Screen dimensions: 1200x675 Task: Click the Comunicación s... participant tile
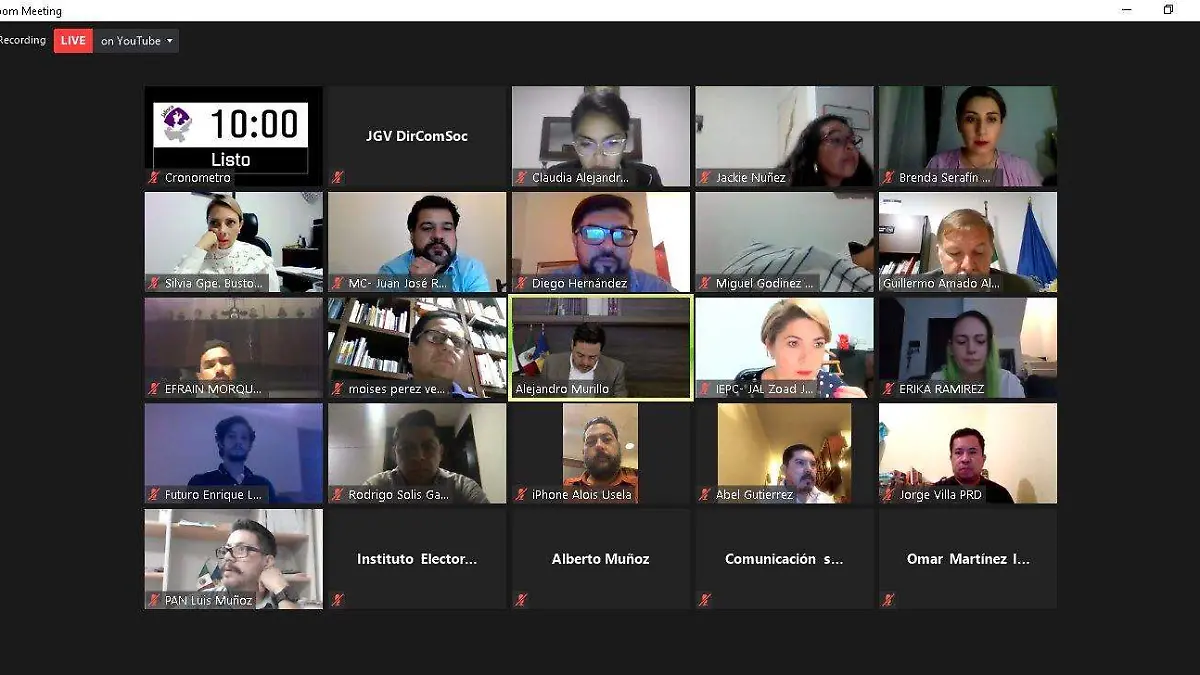[784, 559]
